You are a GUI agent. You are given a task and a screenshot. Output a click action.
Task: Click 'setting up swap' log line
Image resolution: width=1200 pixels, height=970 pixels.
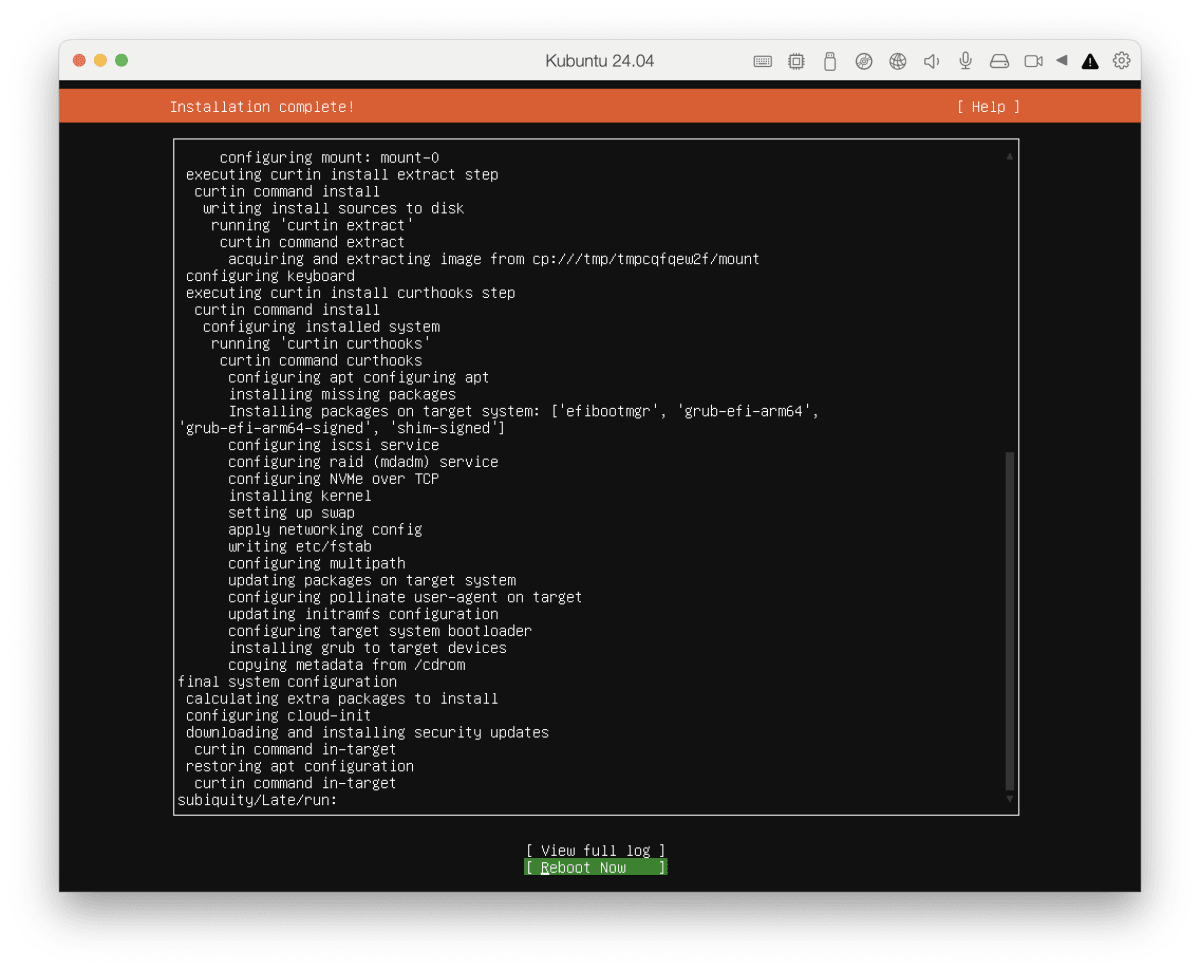[291, 513]
